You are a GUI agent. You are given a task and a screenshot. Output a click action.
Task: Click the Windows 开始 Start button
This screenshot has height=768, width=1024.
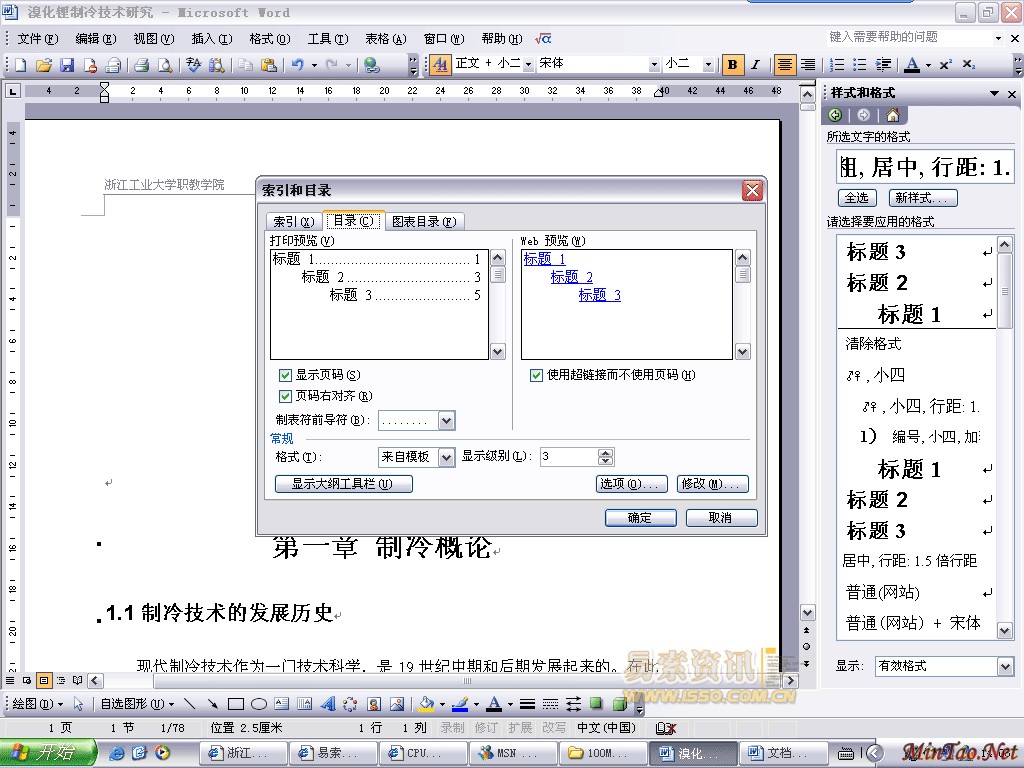click(x=48, y=753)
